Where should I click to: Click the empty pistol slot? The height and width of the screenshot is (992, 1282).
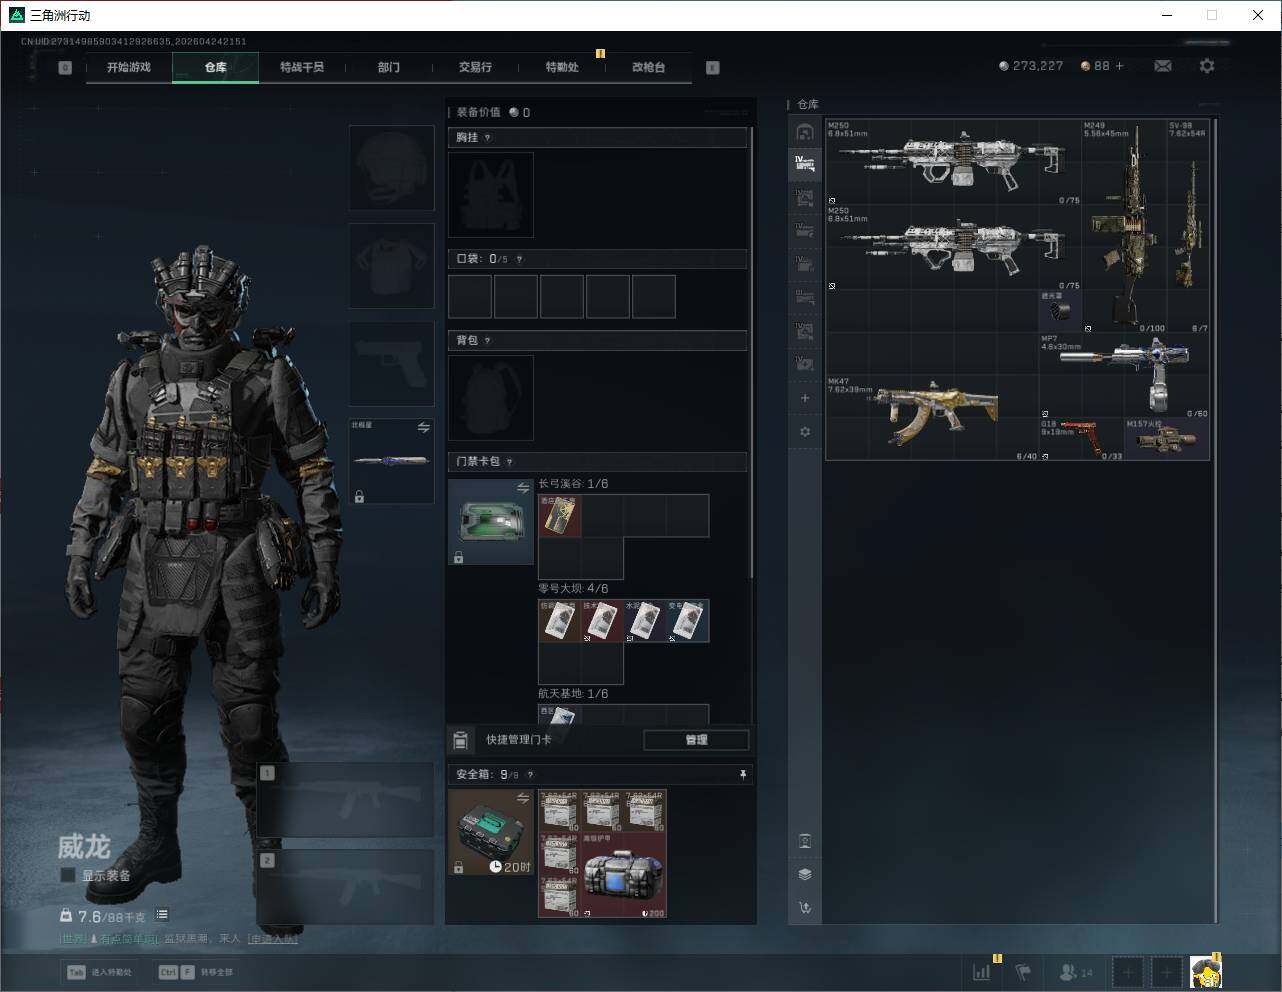[x=391, y=364]
